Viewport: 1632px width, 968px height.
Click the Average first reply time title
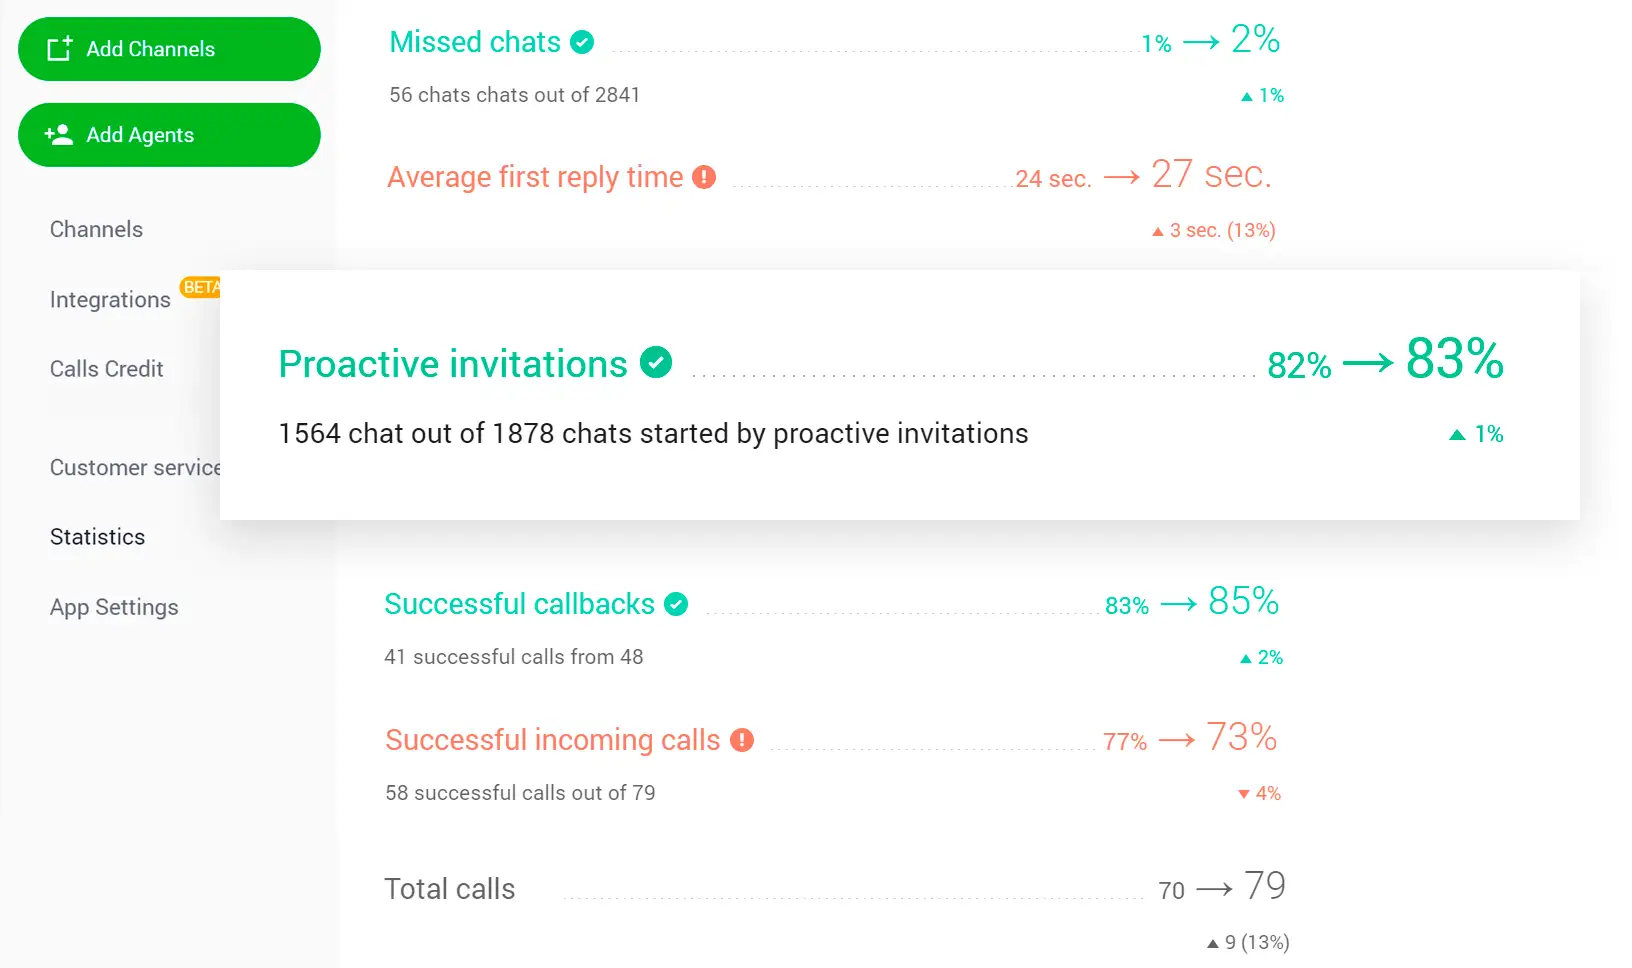pyautogui.click(x=535, y=177)
